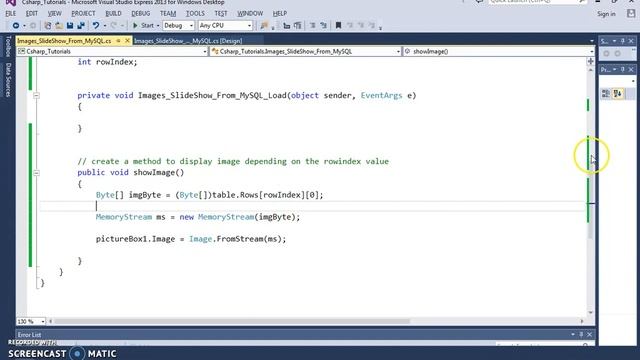Click the Save All toolbar icon

[81, 26]
